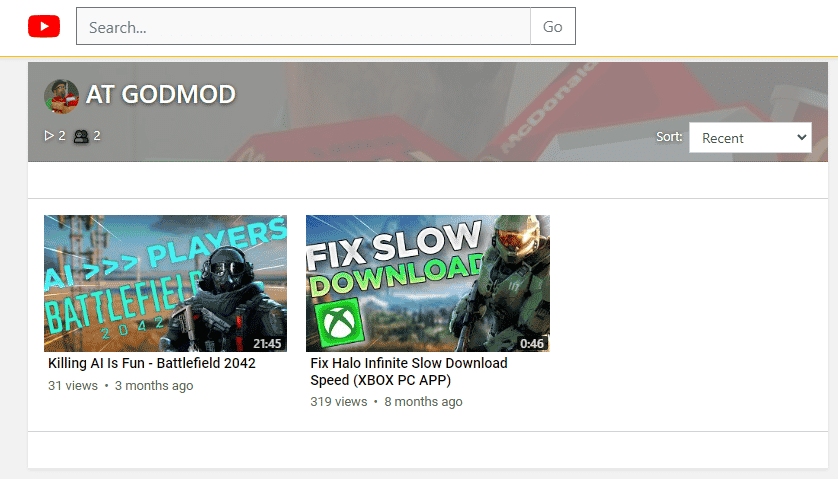This screenshot has height=479, width=838.
Task: Click the red YouTube logo icon
Action: click(x=44, y=26)
